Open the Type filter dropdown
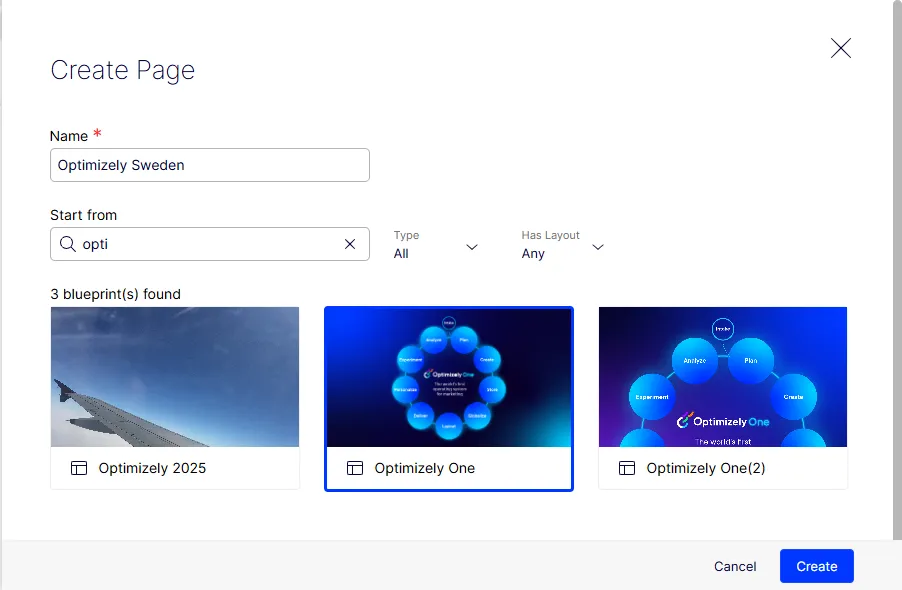This screenshot has height=590, width=902. click(x=436, y=245)
